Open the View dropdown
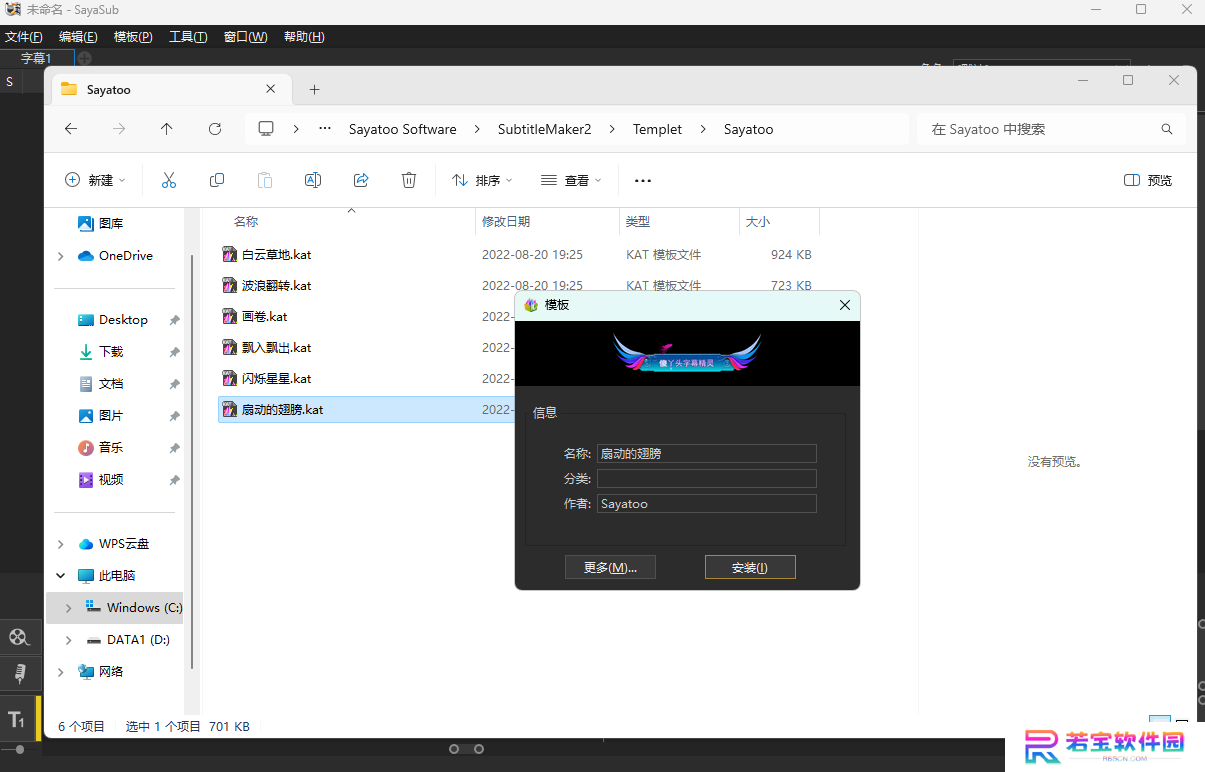The image size is (1205, 772). coord(571,180)
